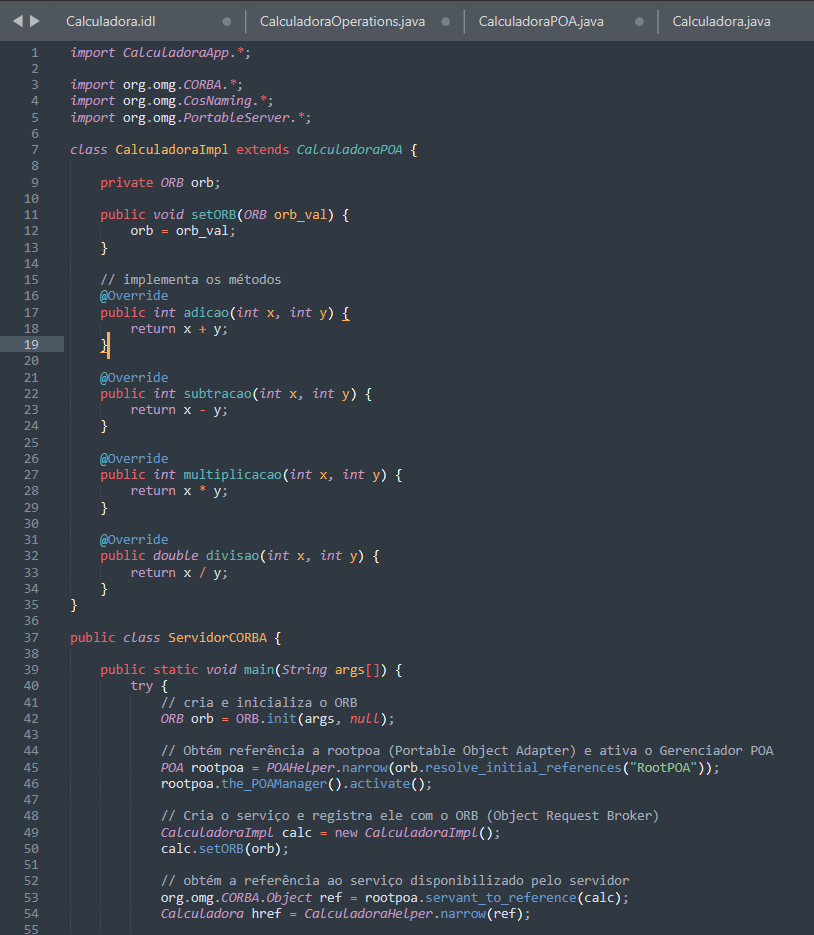This screenshot has width=814, height=935.
Task: Click 'resolve_initial_references' method call
Action: coord(523,767)
